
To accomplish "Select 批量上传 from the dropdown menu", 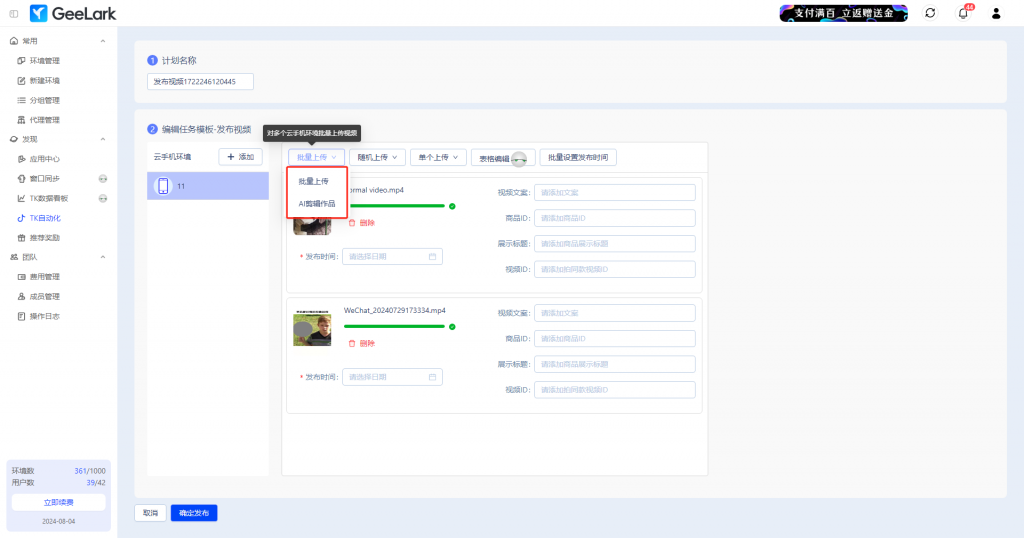I will pos(314,181).
